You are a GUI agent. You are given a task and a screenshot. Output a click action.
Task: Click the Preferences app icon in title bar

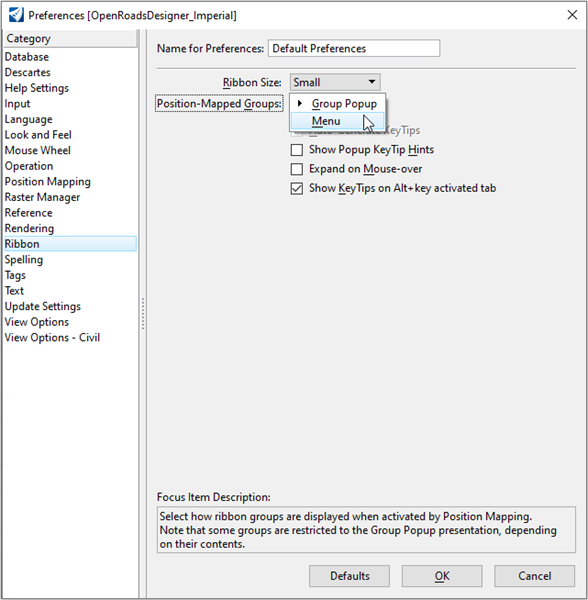[16, 15]
